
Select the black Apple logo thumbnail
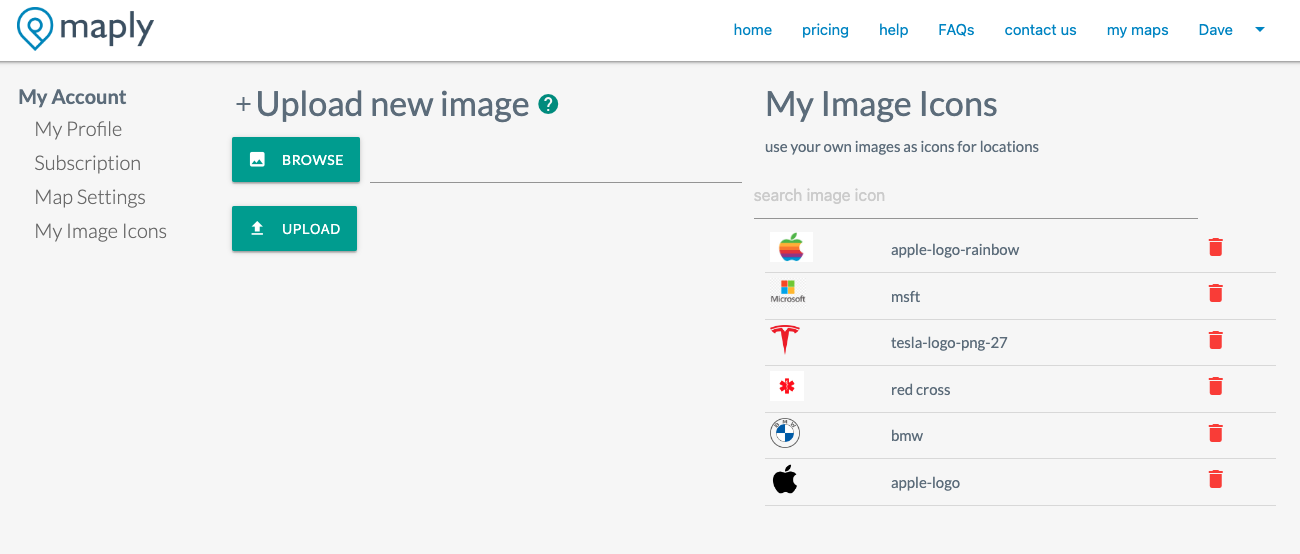(785, 480)
